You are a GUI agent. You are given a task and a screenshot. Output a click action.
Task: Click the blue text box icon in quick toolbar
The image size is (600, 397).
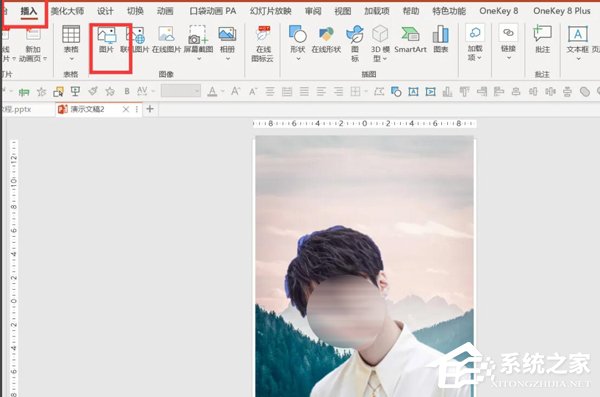pyautogui.click(x=413, y=91)
